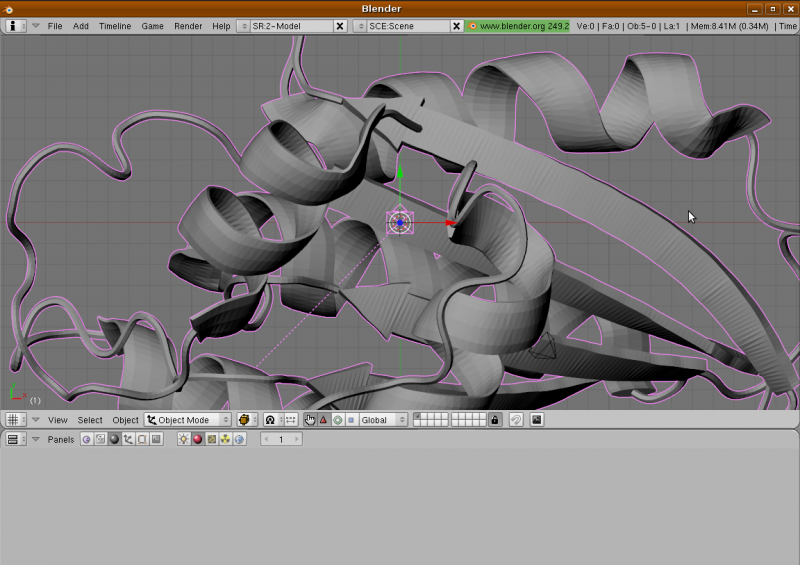
Task: Delete the SCE:Scene with X button
Action: pyautogui.click(x=457, y=26)
